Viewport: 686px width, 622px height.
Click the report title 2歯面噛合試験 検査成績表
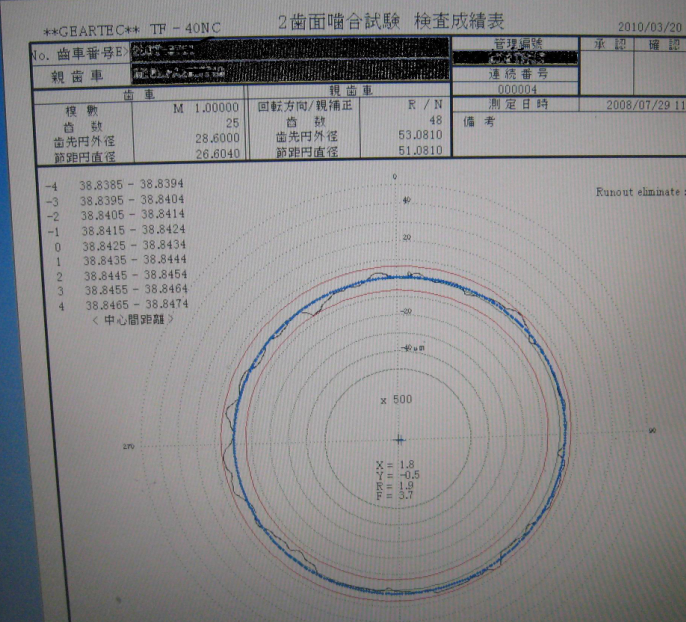click(391, 21)
